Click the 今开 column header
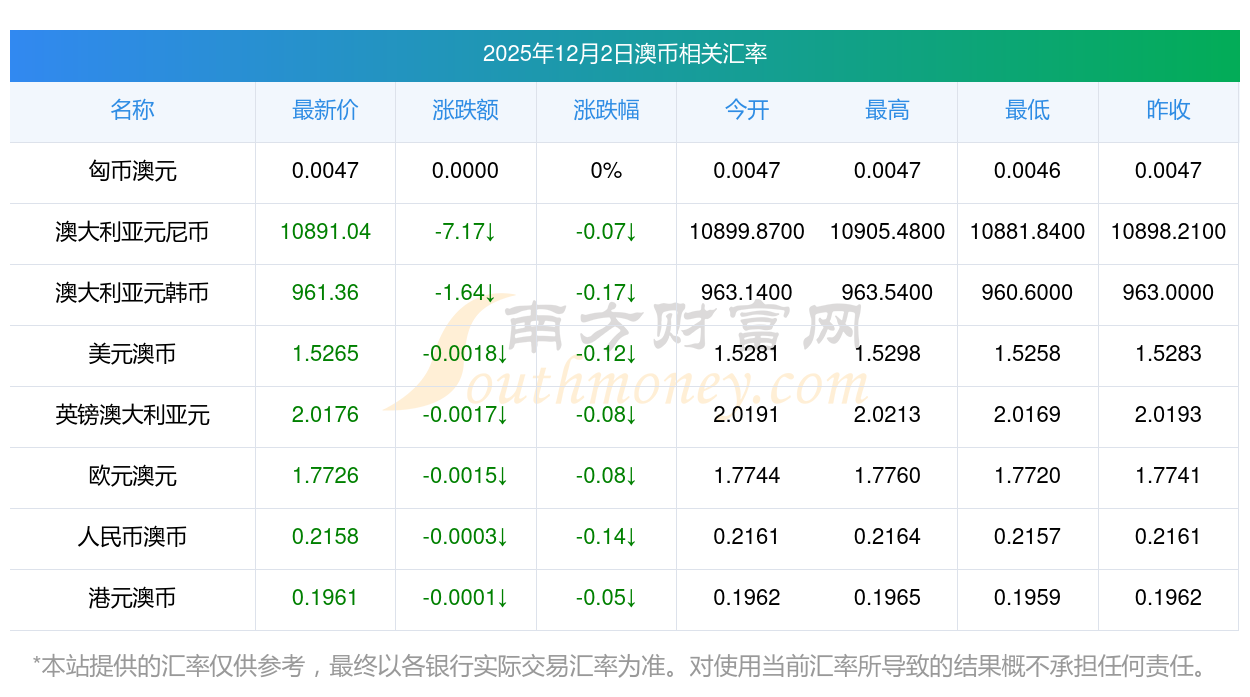This screenshot has width=1250, height=697. pos(747,110)
